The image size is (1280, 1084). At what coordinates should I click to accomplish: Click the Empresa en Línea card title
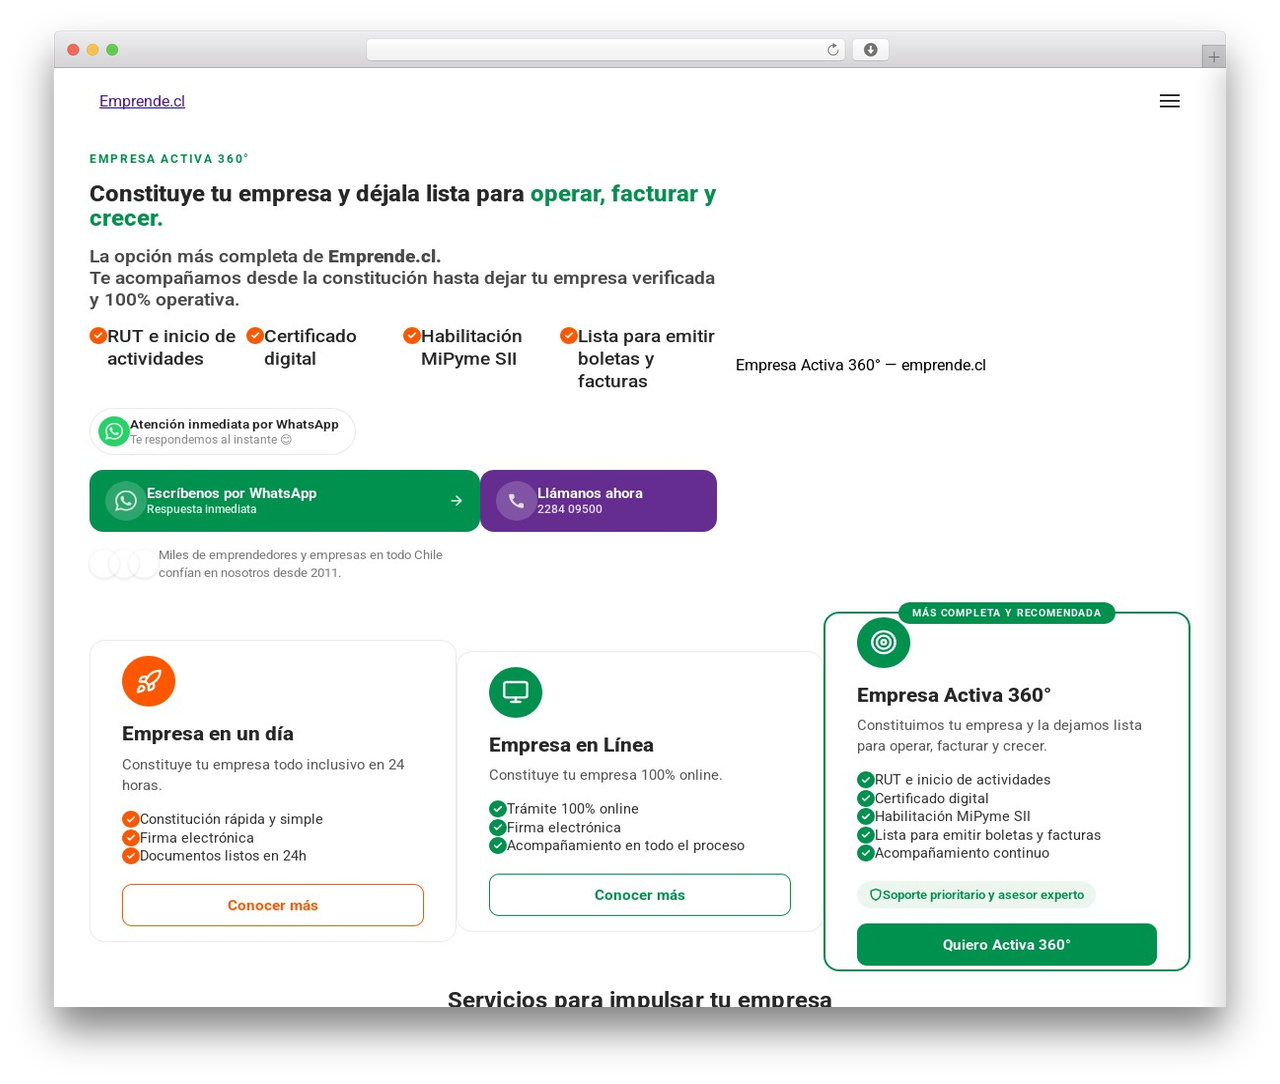coord(571,745)
